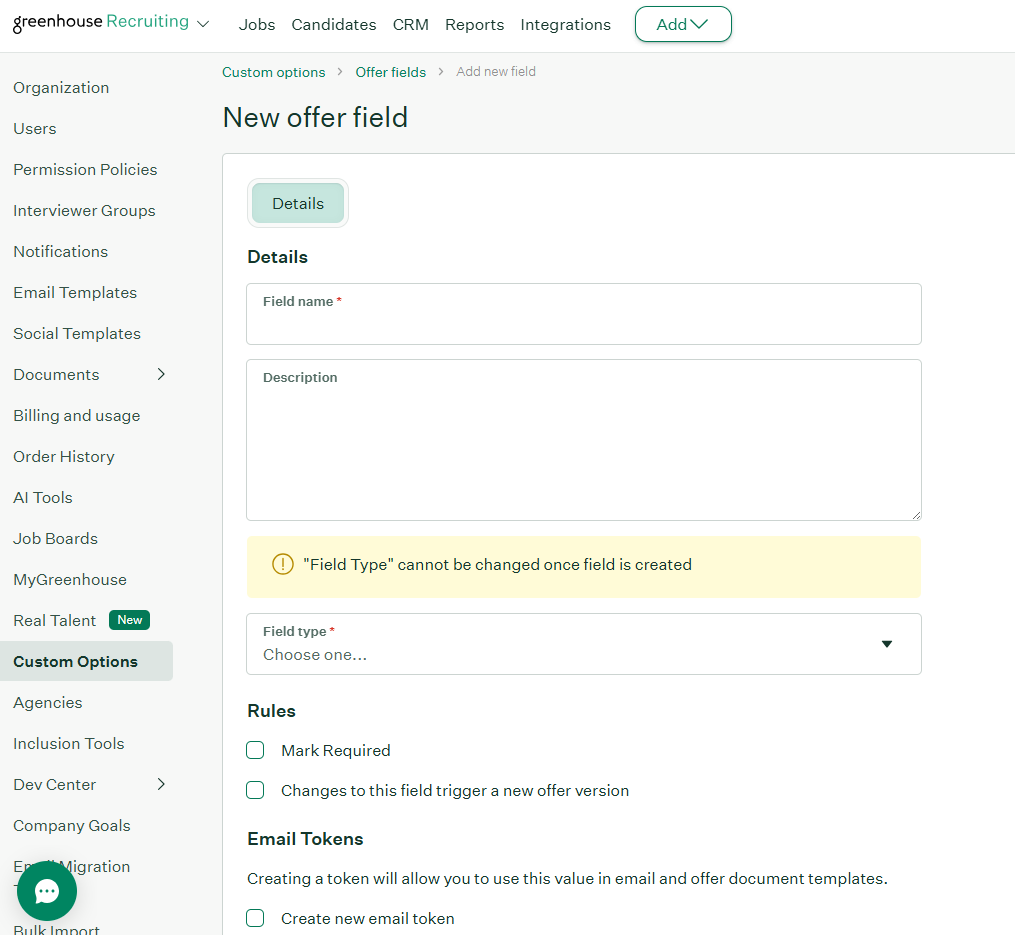The width and height of the screenshot is (1015, 935).
Task: Tick the Mark Required checkbox
Action: click(x=255, y=750)
